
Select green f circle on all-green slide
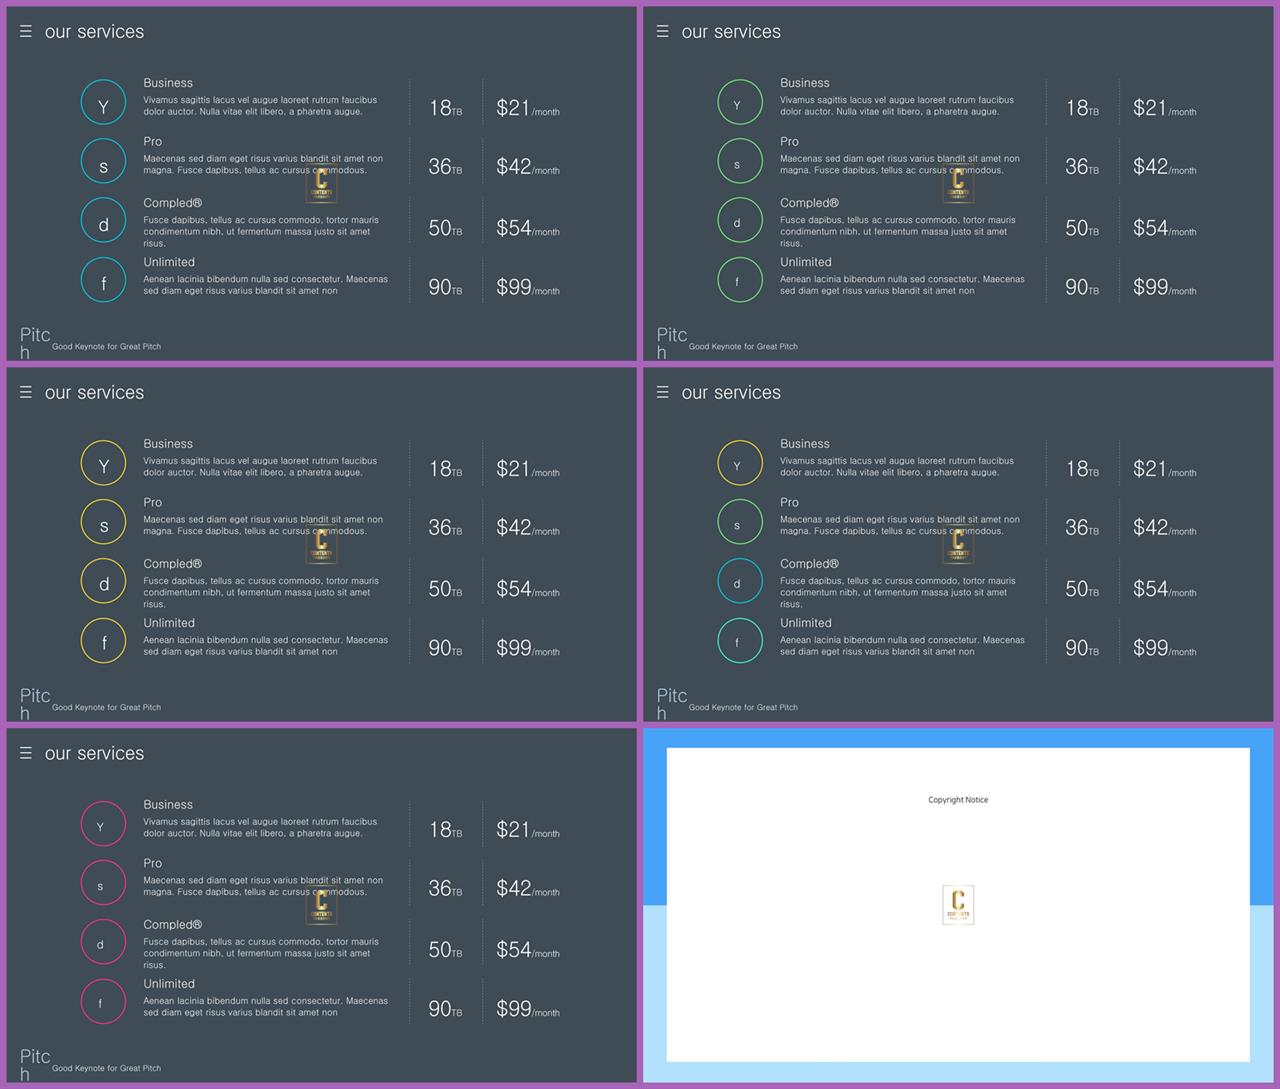pos(740,279)
